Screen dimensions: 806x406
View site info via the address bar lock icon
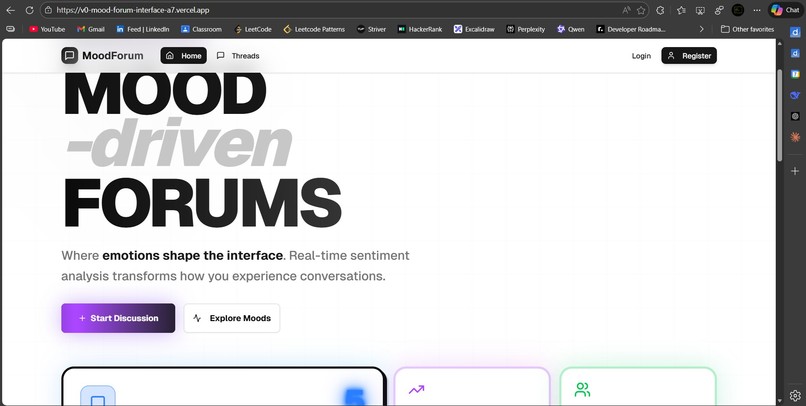tap(48, 10)
